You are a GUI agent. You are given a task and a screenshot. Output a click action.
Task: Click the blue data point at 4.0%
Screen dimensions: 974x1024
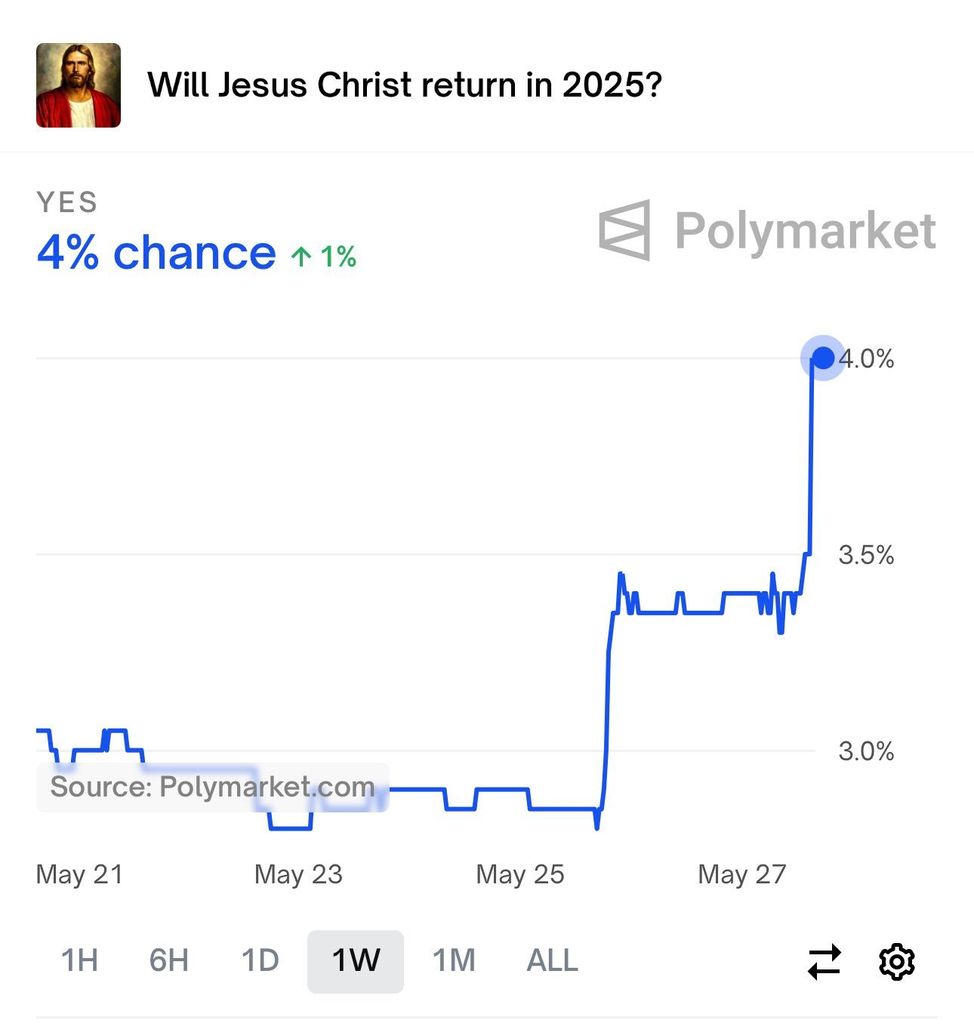point(823,358)
